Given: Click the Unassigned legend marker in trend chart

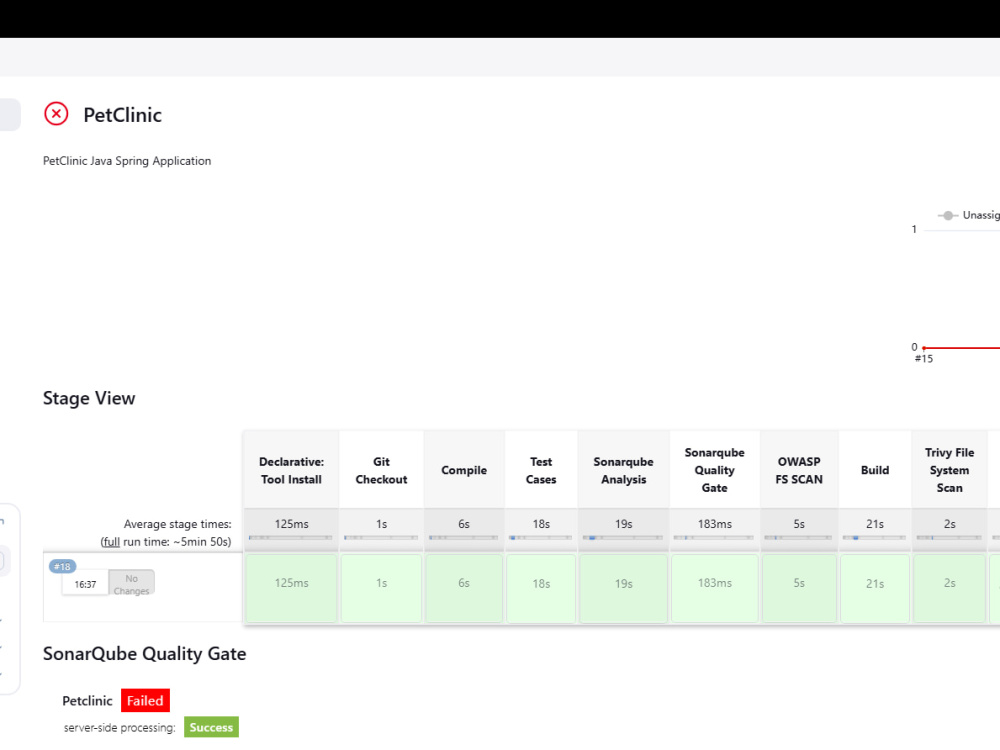Looking at the screenshot, I should click(948, 216).
